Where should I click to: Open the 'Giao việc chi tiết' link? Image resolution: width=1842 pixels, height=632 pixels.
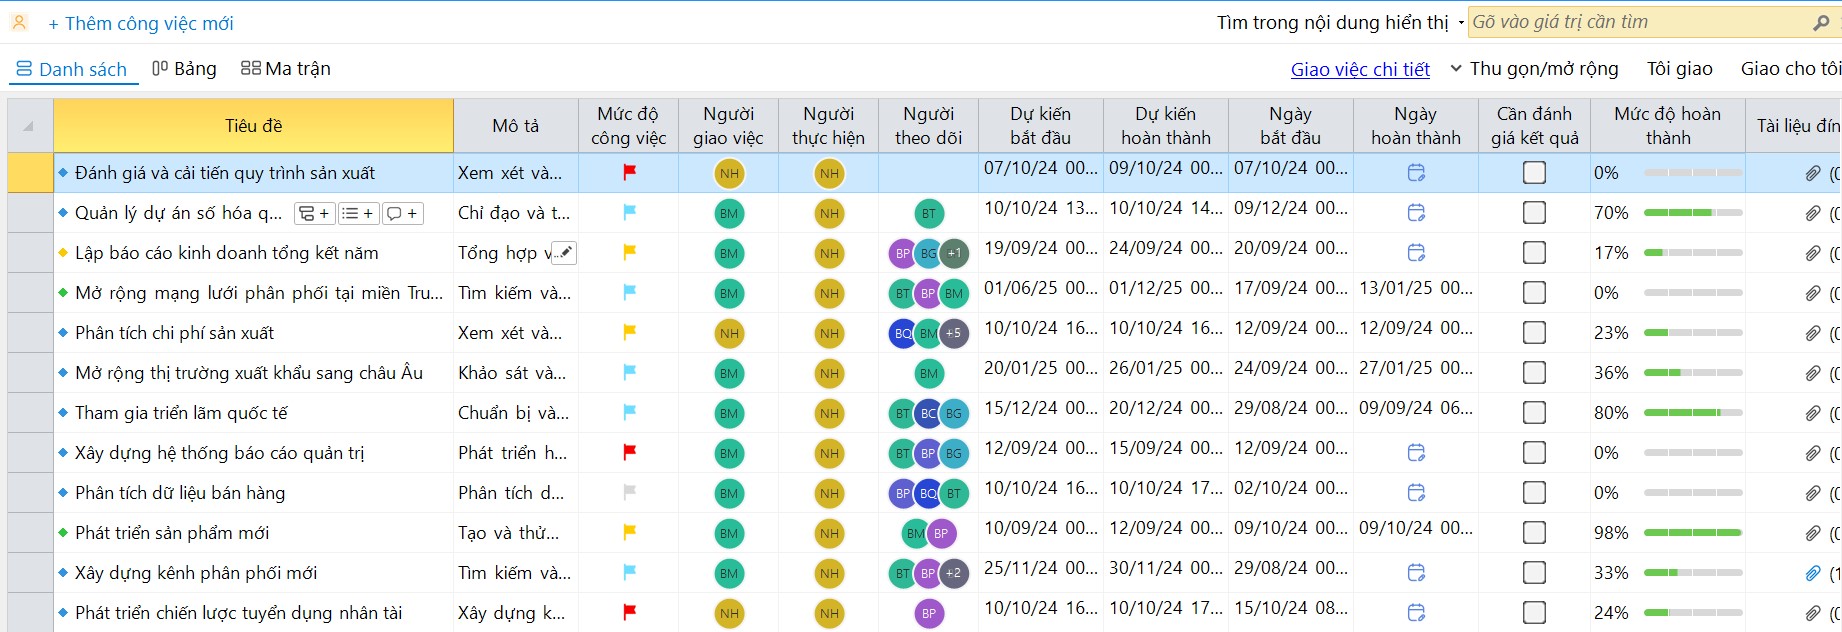1360,69
